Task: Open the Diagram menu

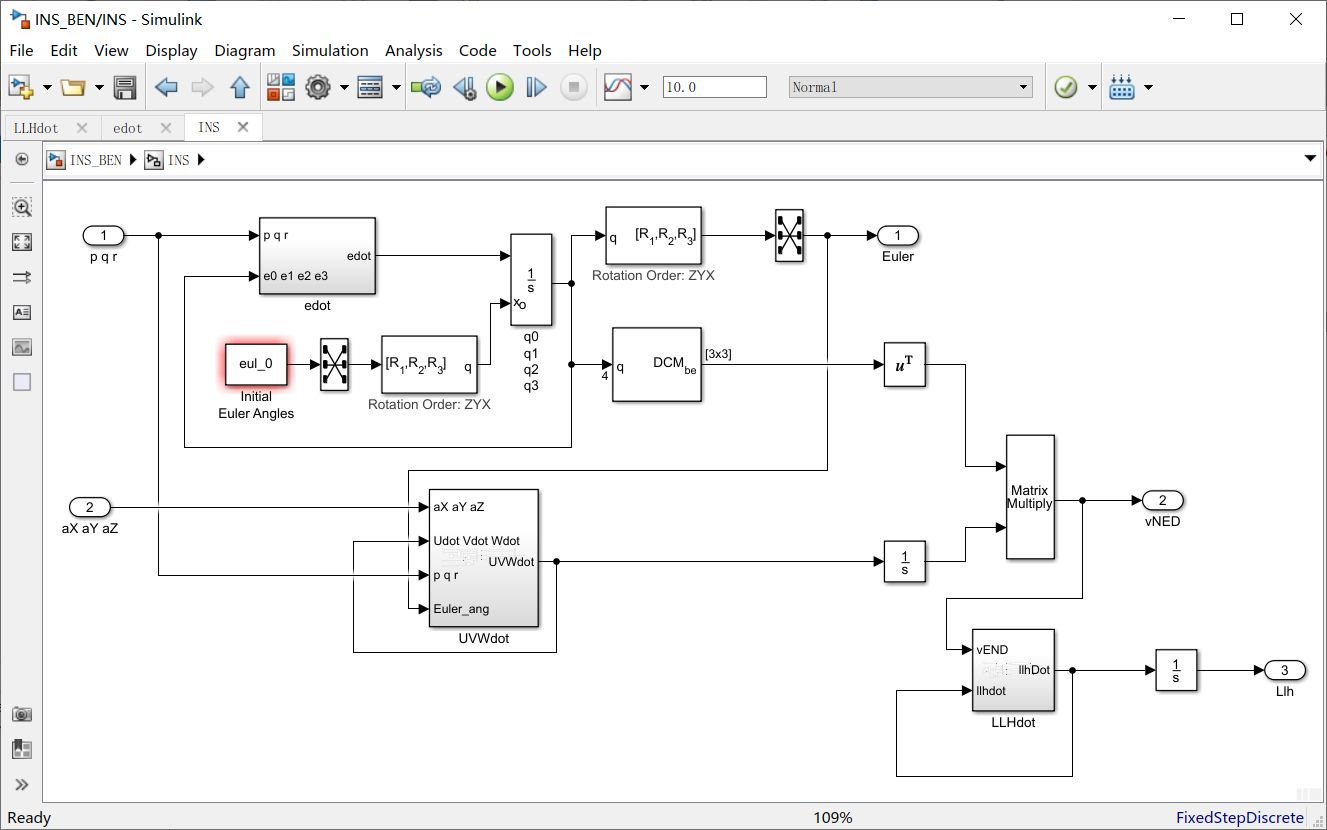Action: (245, 50)
